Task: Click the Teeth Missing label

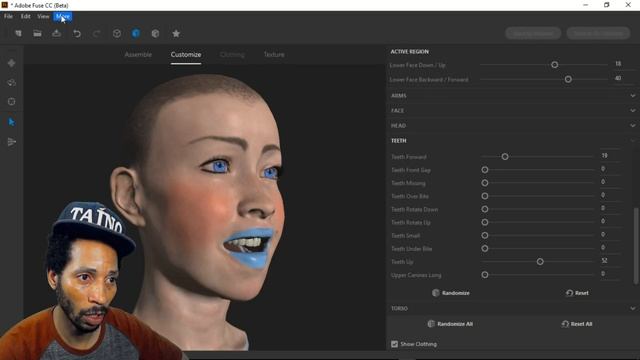Action: [408, 183]
